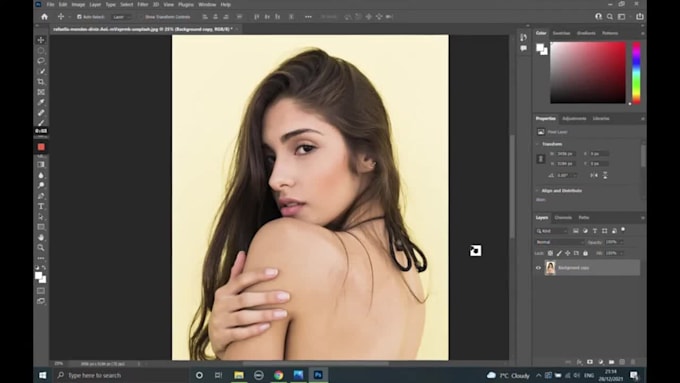
Task: Collapse Align and Distribute section
Action: (538, 191)
